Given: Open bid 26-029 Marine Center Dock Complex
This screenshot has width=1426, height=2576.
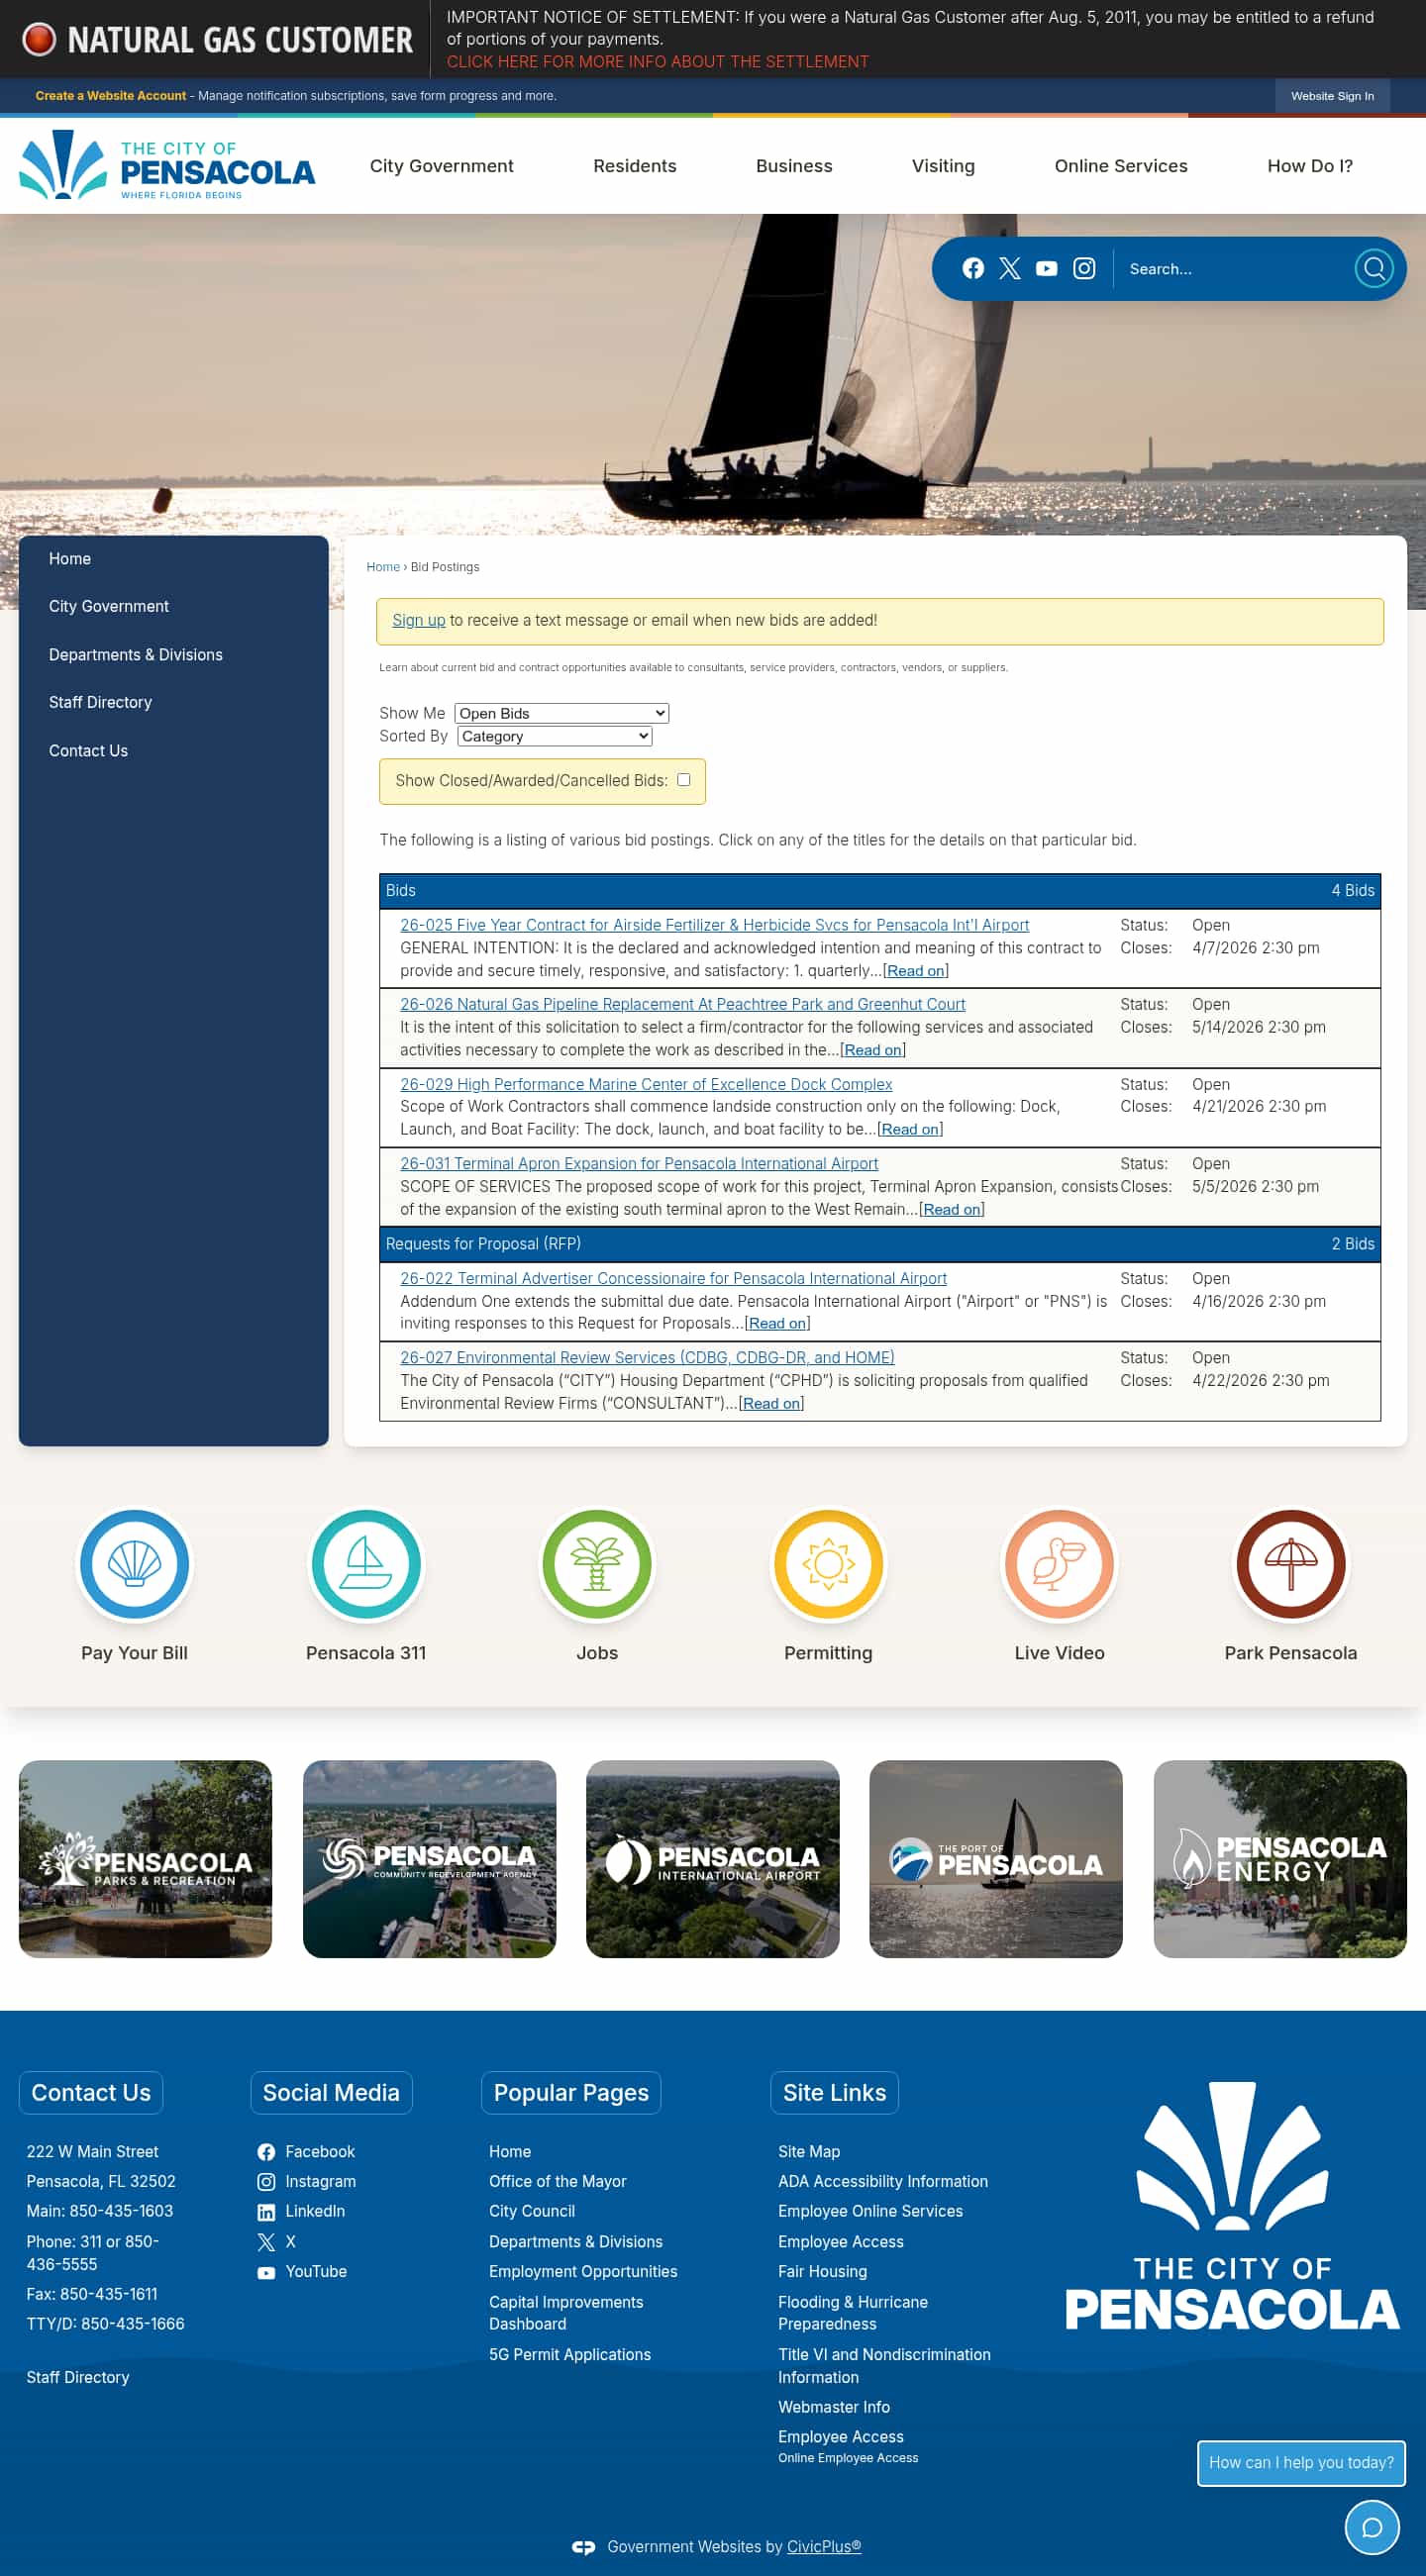Looking at the screenshot, I should pos(646,1084).
